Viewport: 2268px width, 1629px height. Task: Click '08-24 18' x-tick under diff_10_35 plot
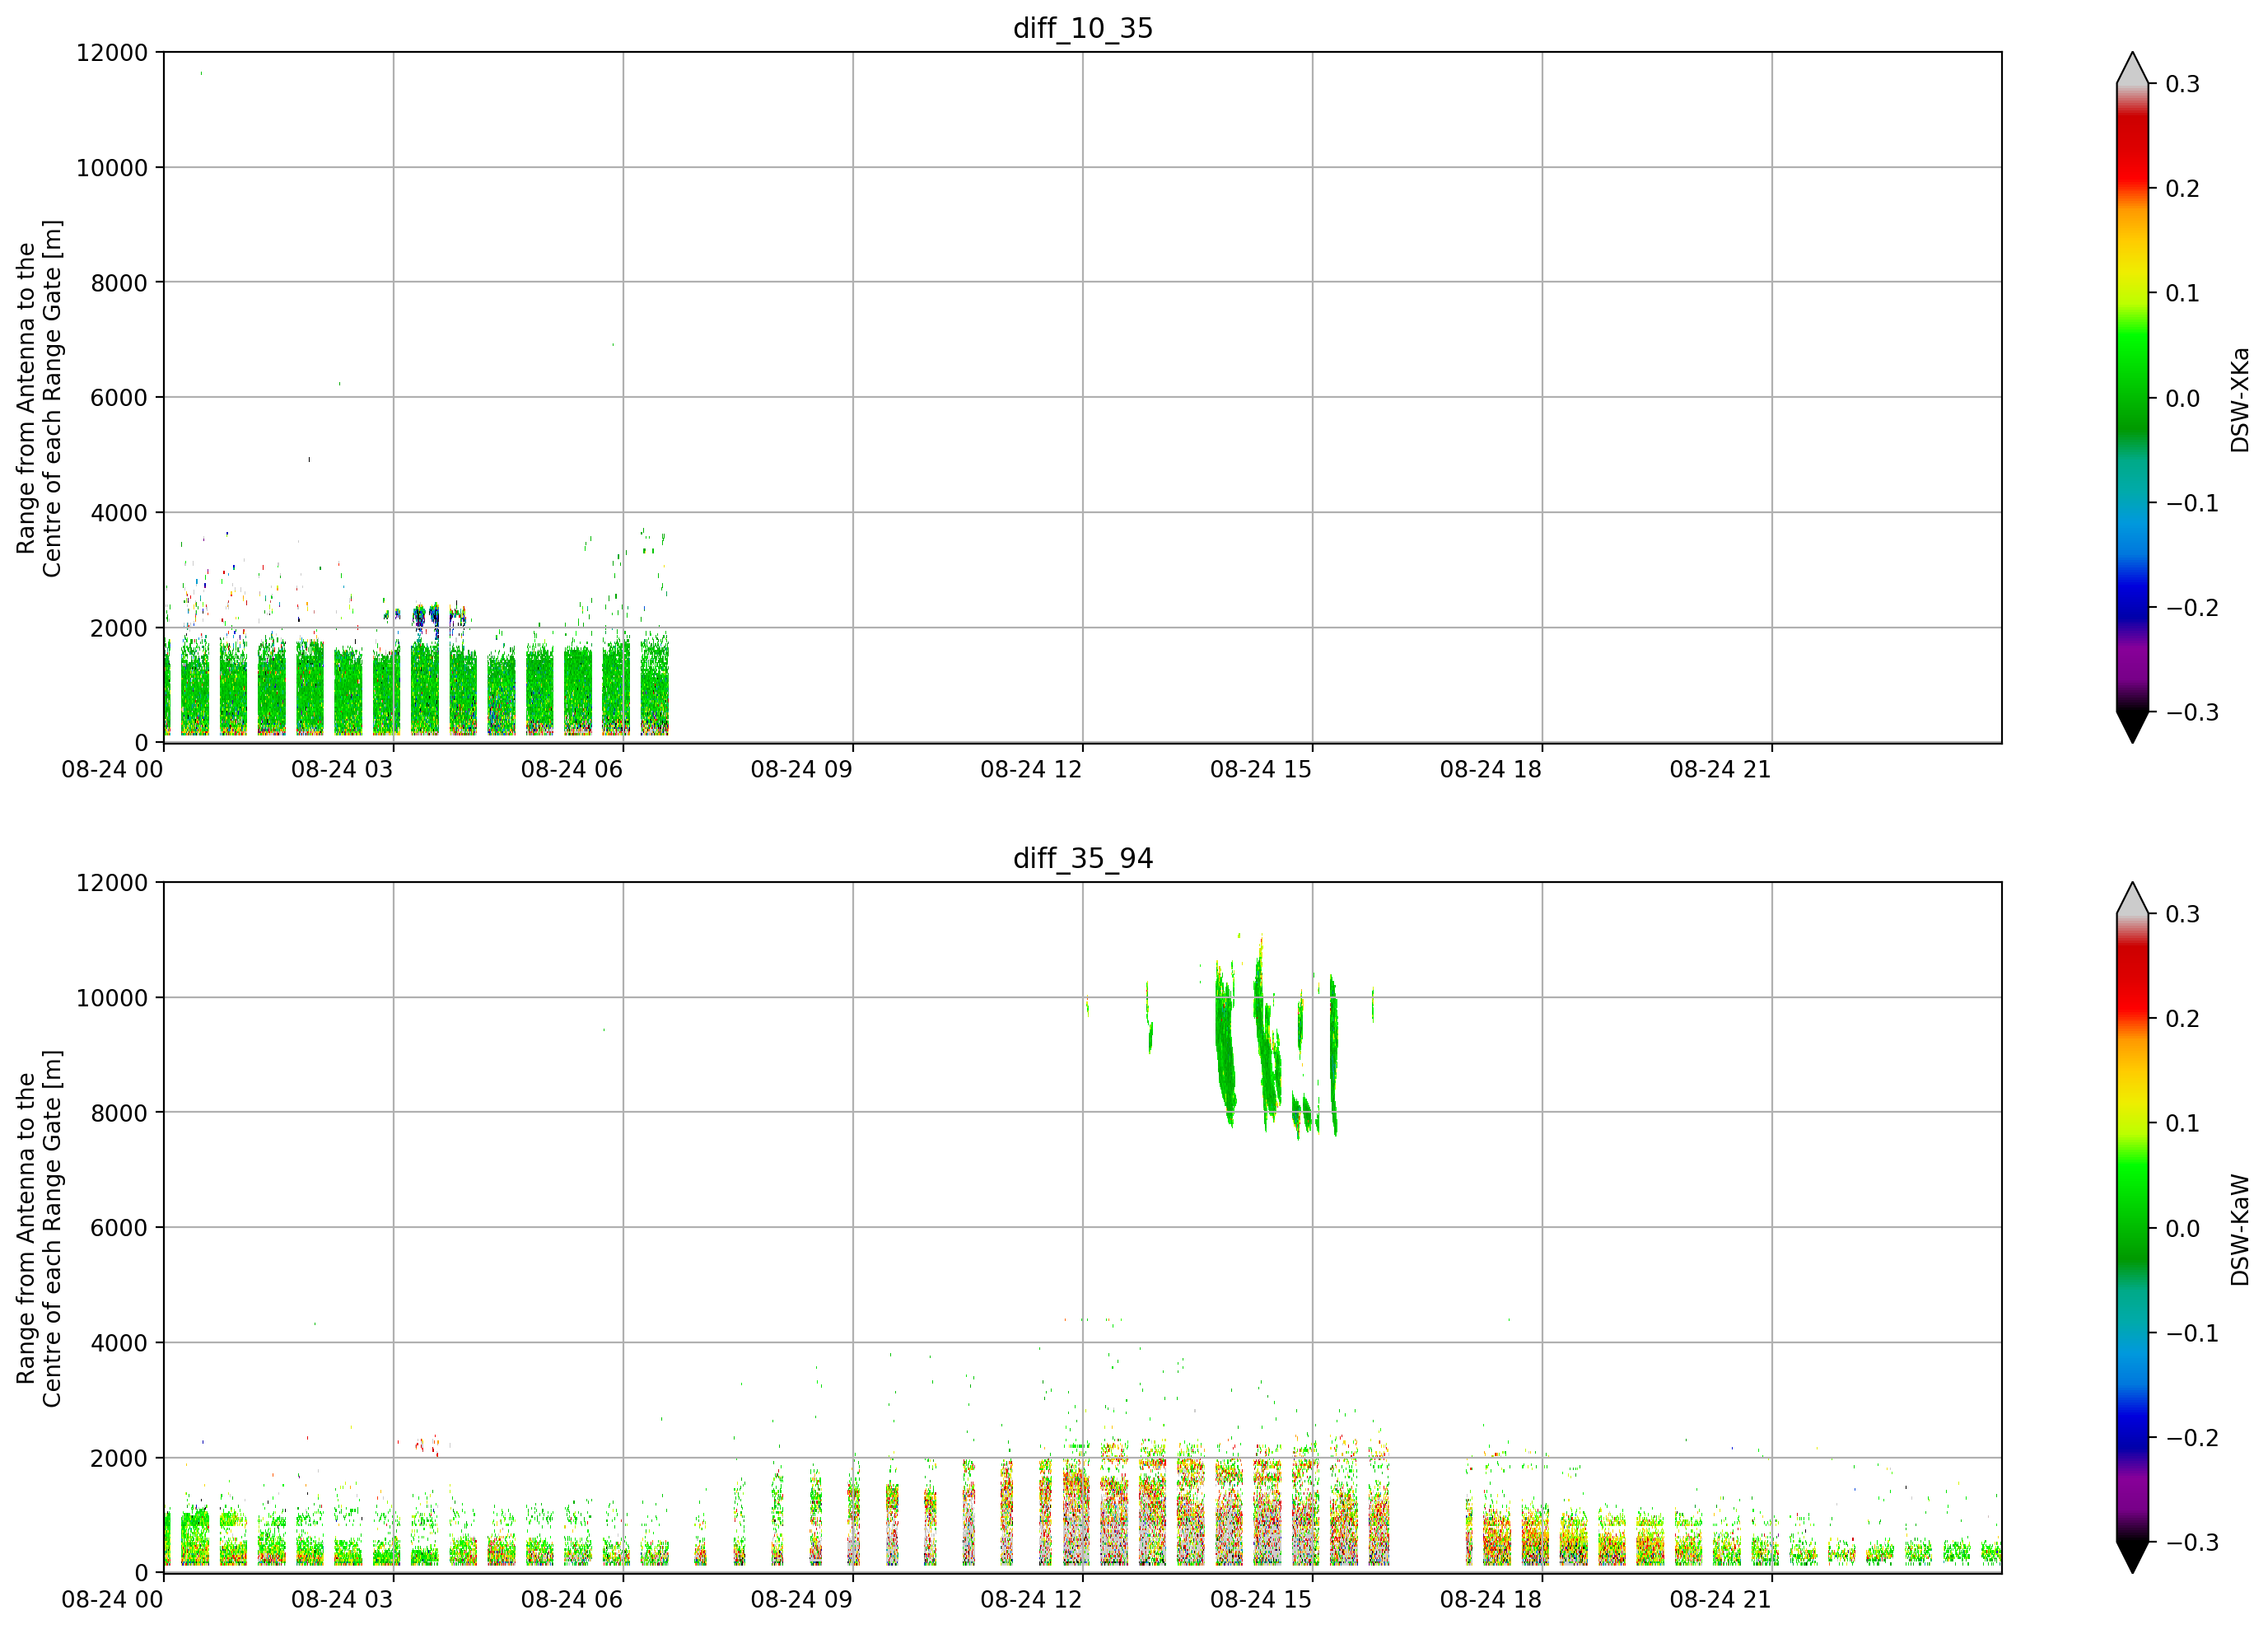(x=1491, y=769)
